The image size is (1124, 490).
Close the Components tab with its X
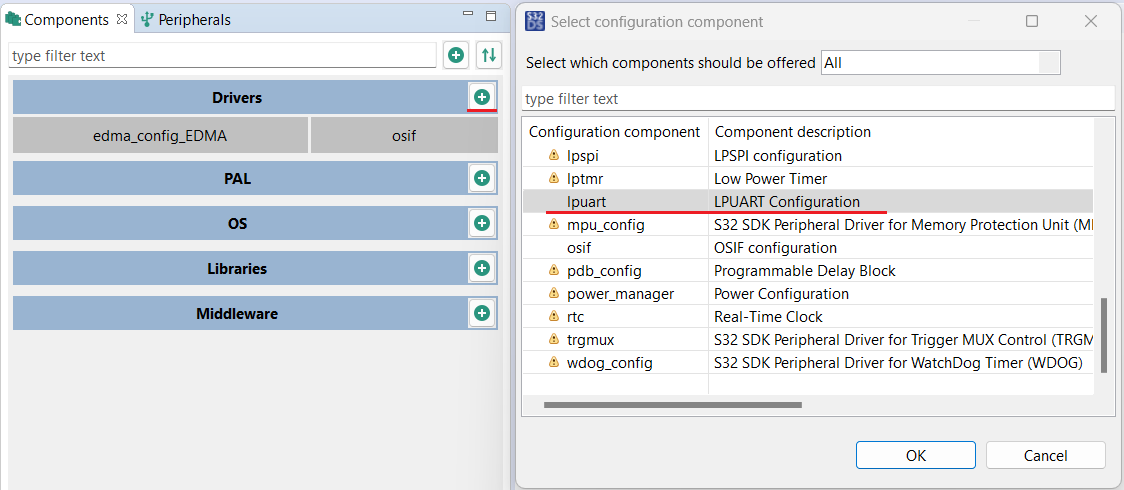click(122, 19)
